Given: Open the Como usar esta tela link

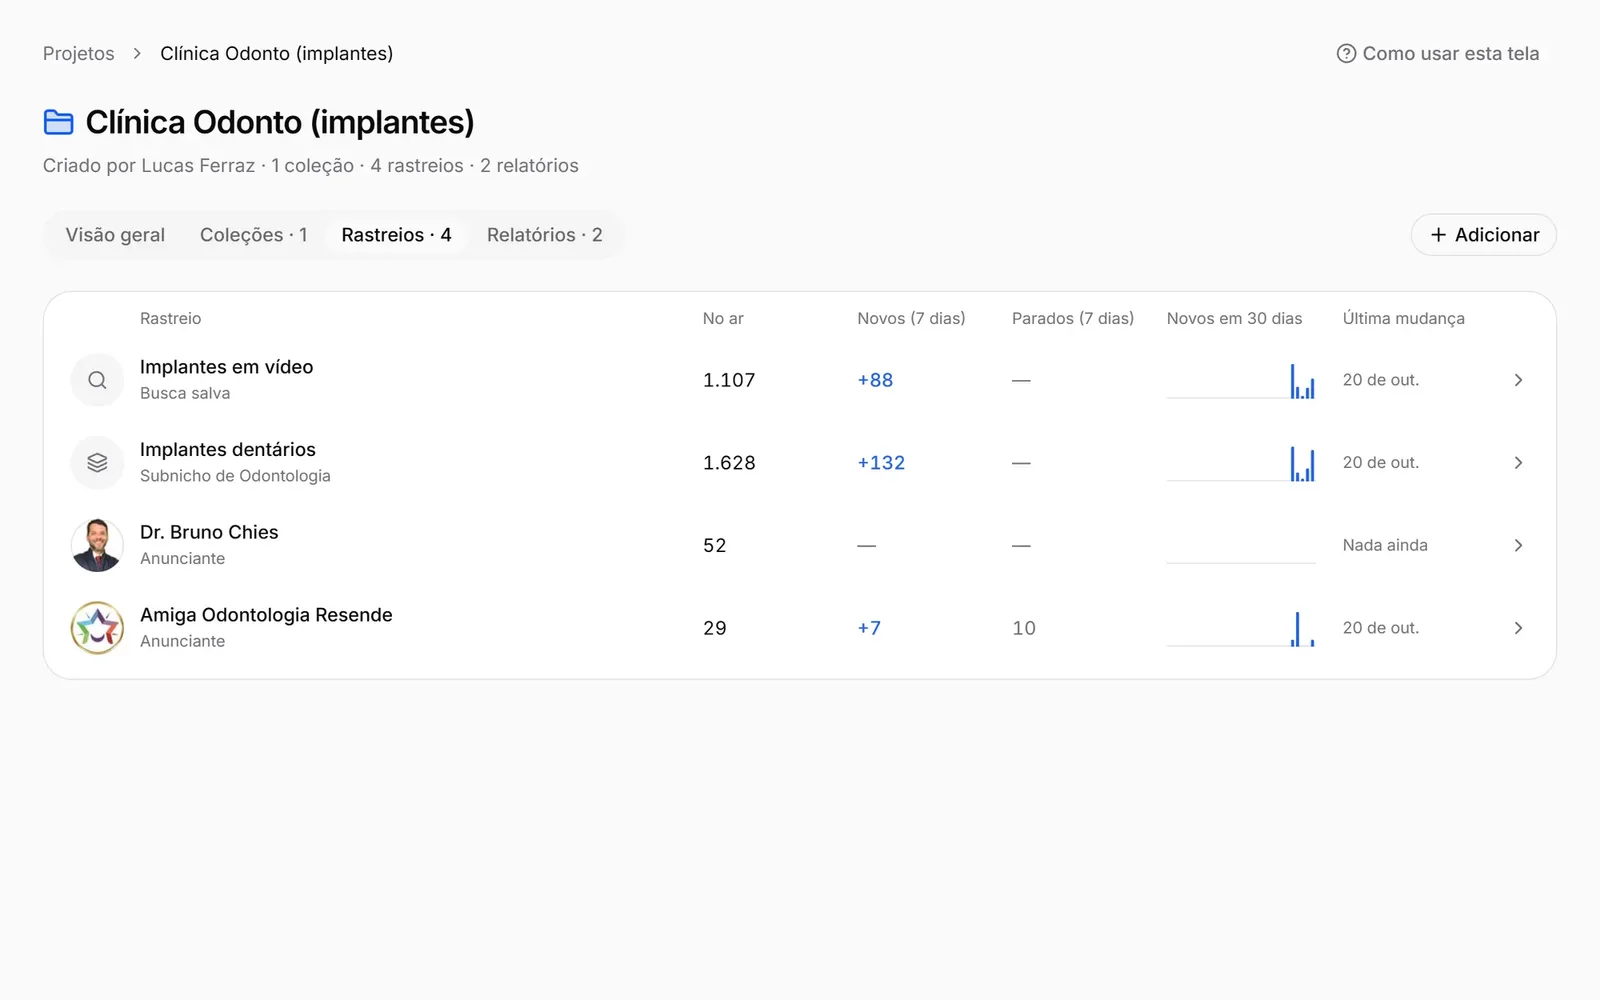Looking at the screenshot, I should 1438,54.
